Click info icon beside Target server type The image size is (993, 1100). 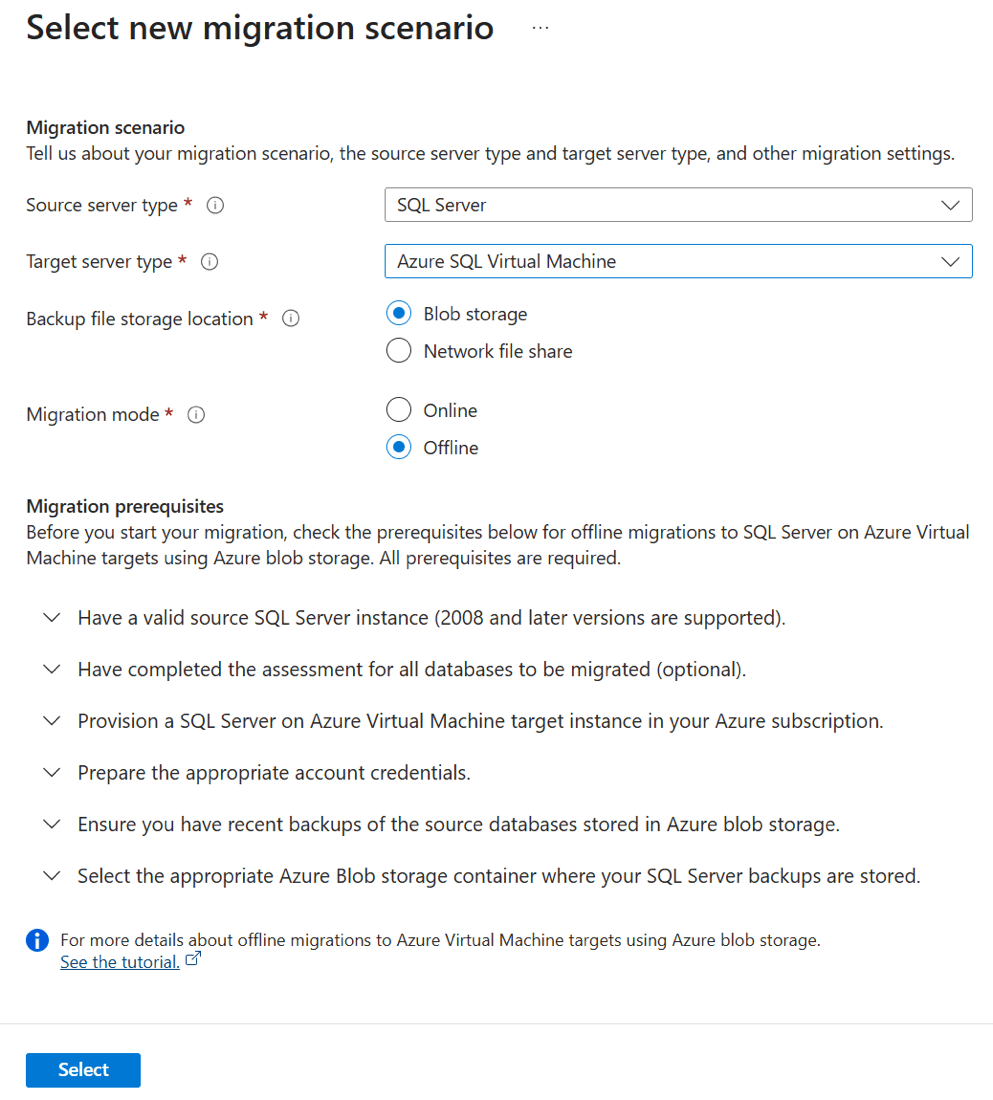point(209,262)
